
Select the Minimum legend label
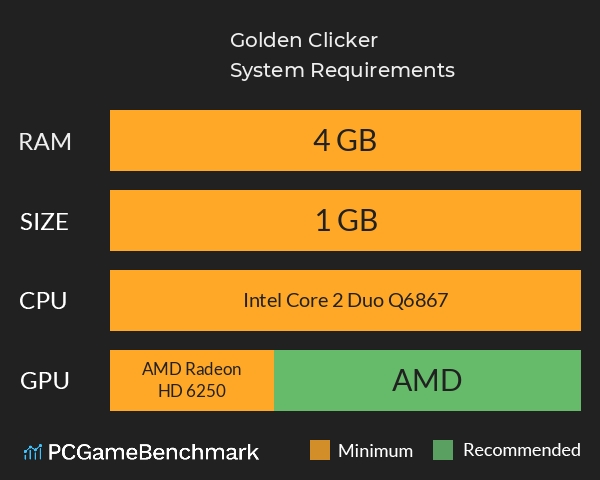pyautogui.click(x=375, y=450)
